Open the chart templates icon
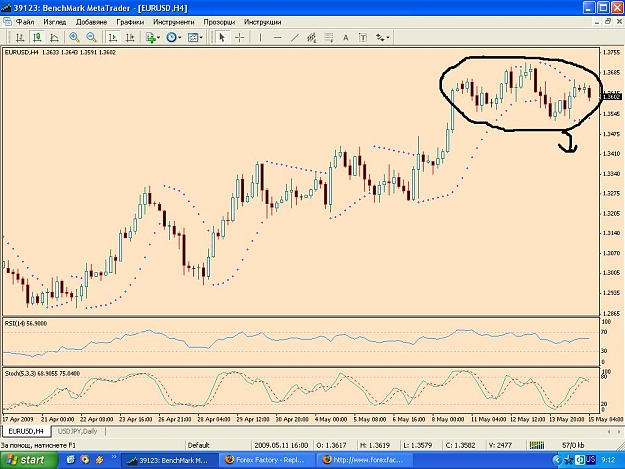This screenshot has width=625, height=469. click(x=193, y=37)
